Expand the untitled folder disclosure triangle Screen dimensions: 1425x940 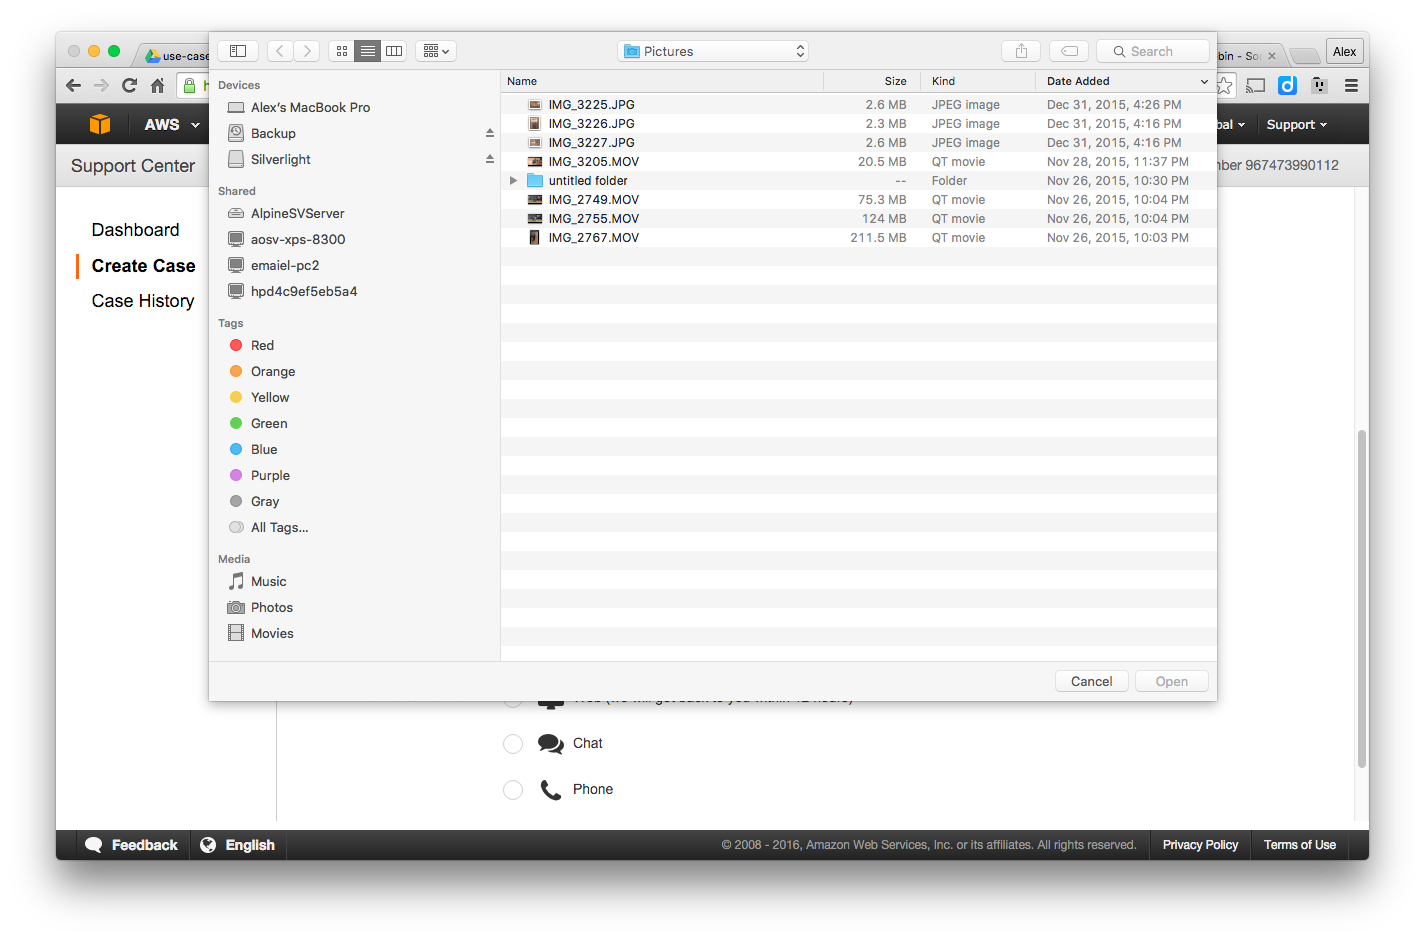click(x=513, y=180)
